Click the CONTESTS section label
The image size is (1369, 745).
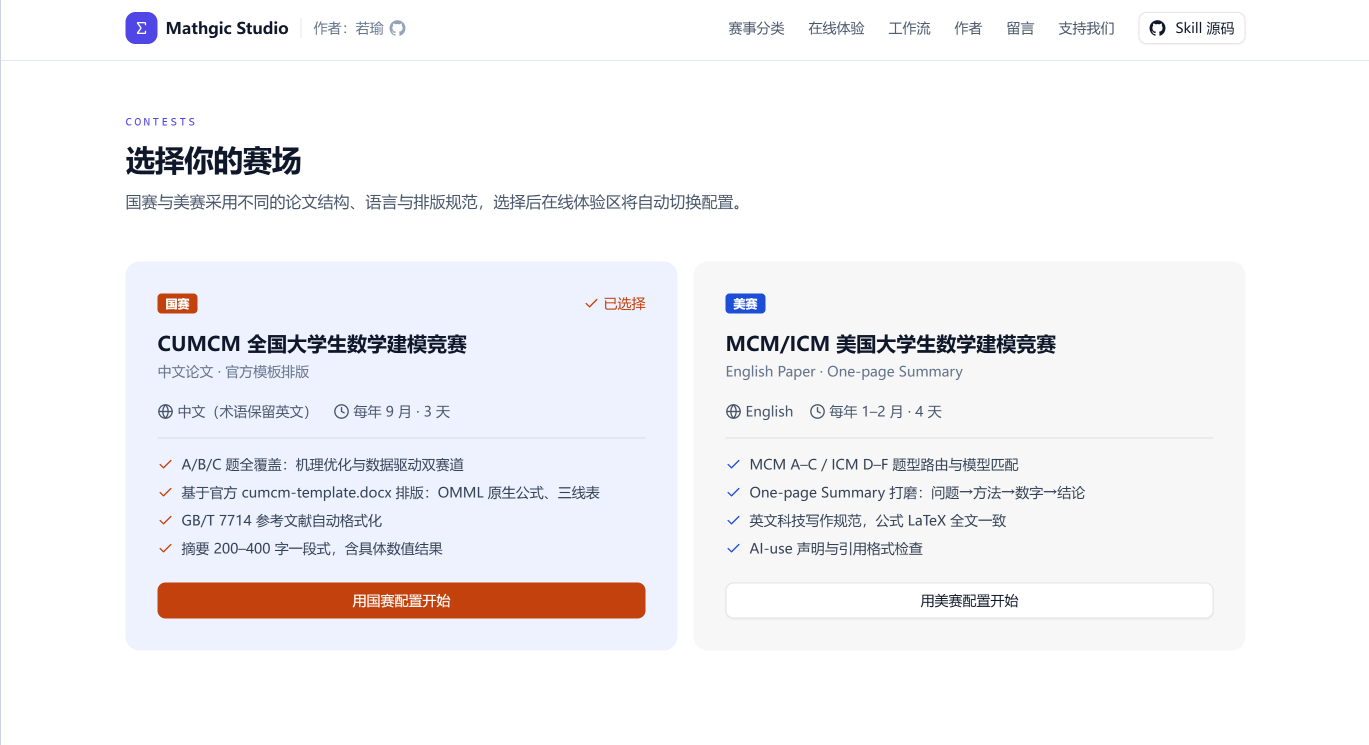click(x=161, y=122)
